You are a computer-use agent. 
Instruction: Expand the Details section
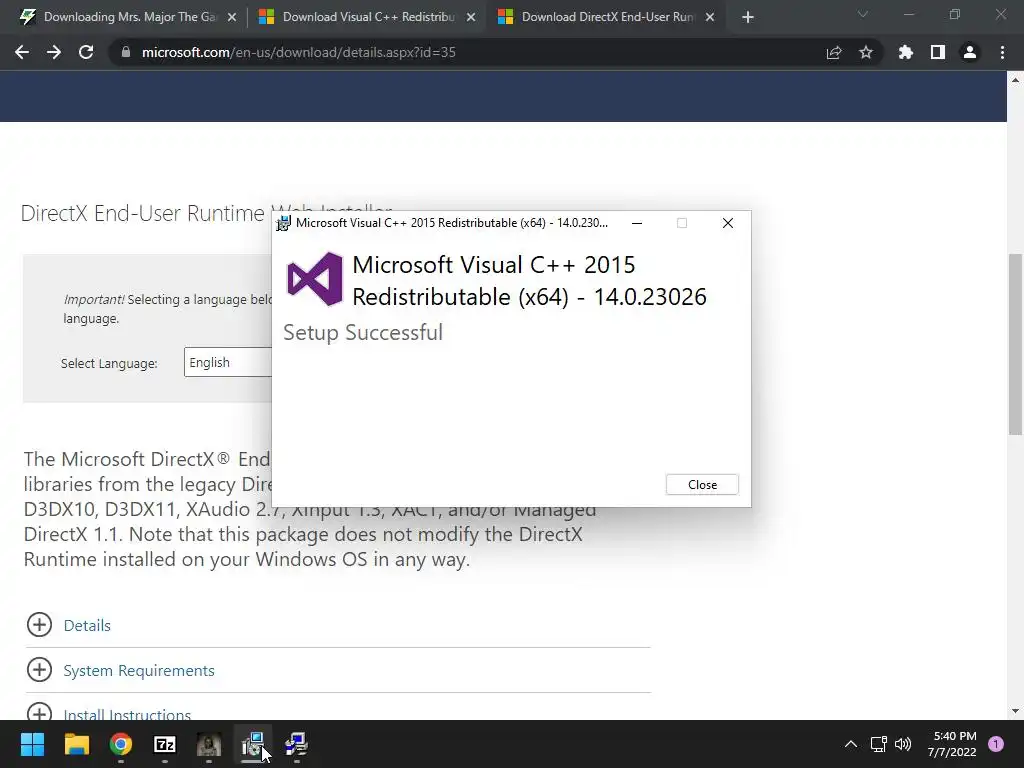39,625
